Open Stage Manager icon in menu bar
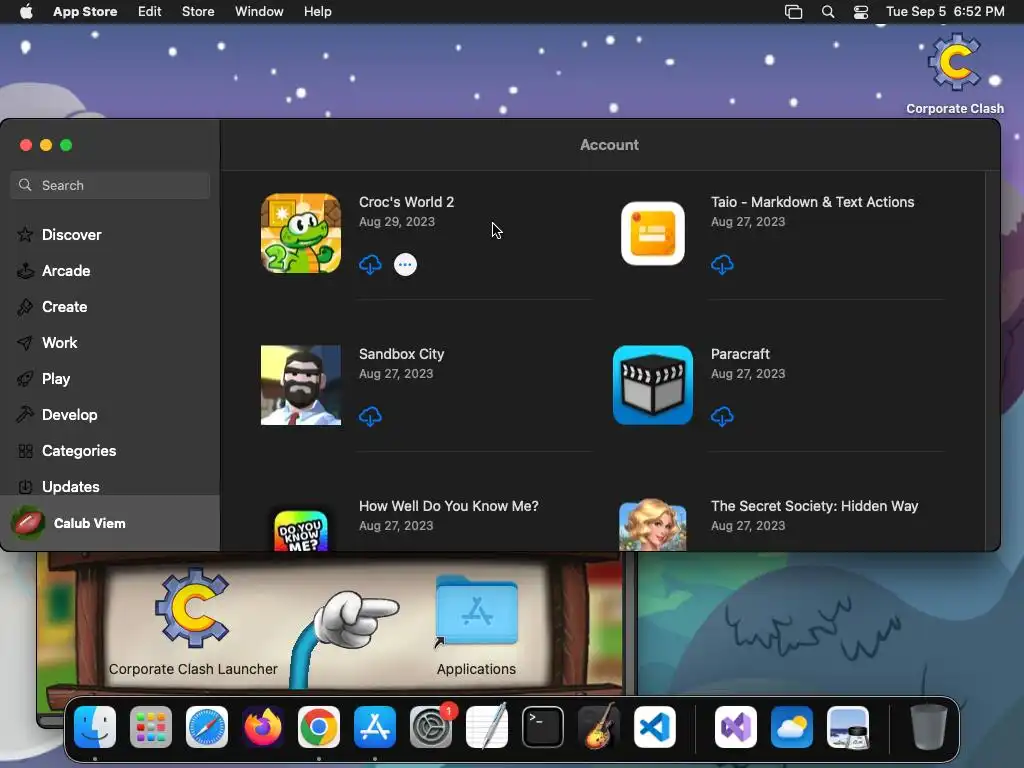Image resolution: width=1024 pixels, height=768 pixels. pos(793,12)
